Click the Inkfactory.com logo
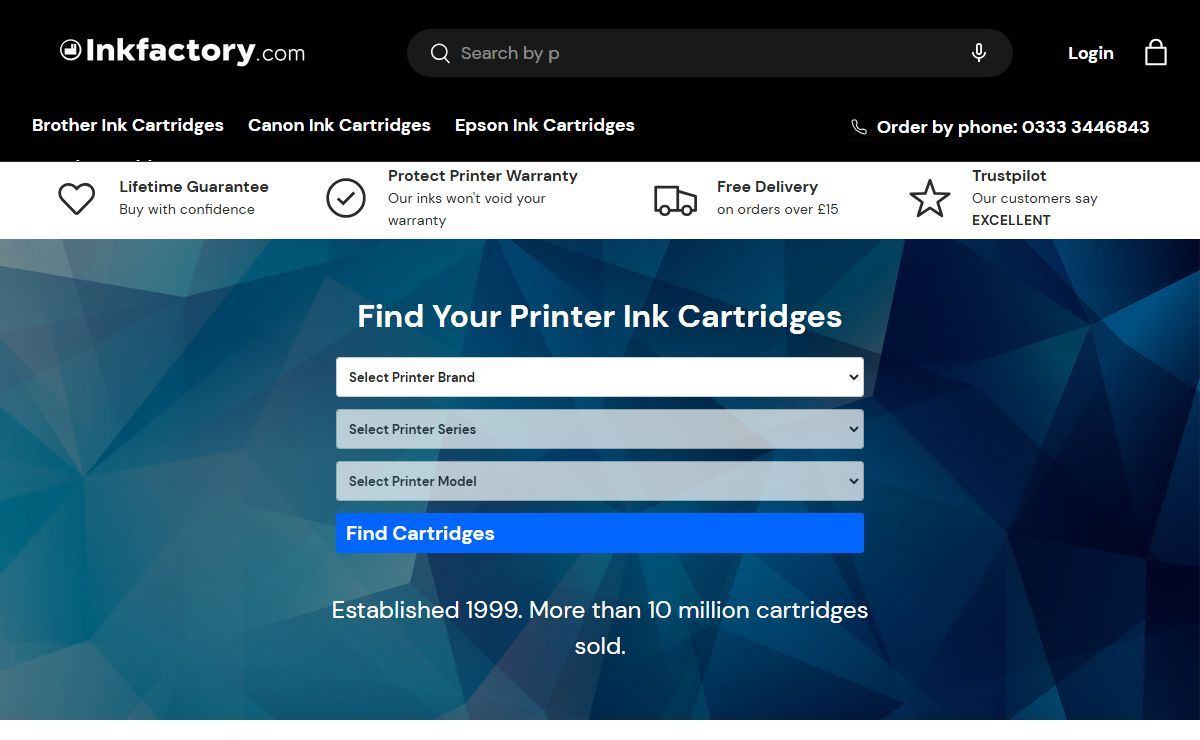The height and width of the screenshot is (740, 1200). pyautogui.click(x=182, y=51)
